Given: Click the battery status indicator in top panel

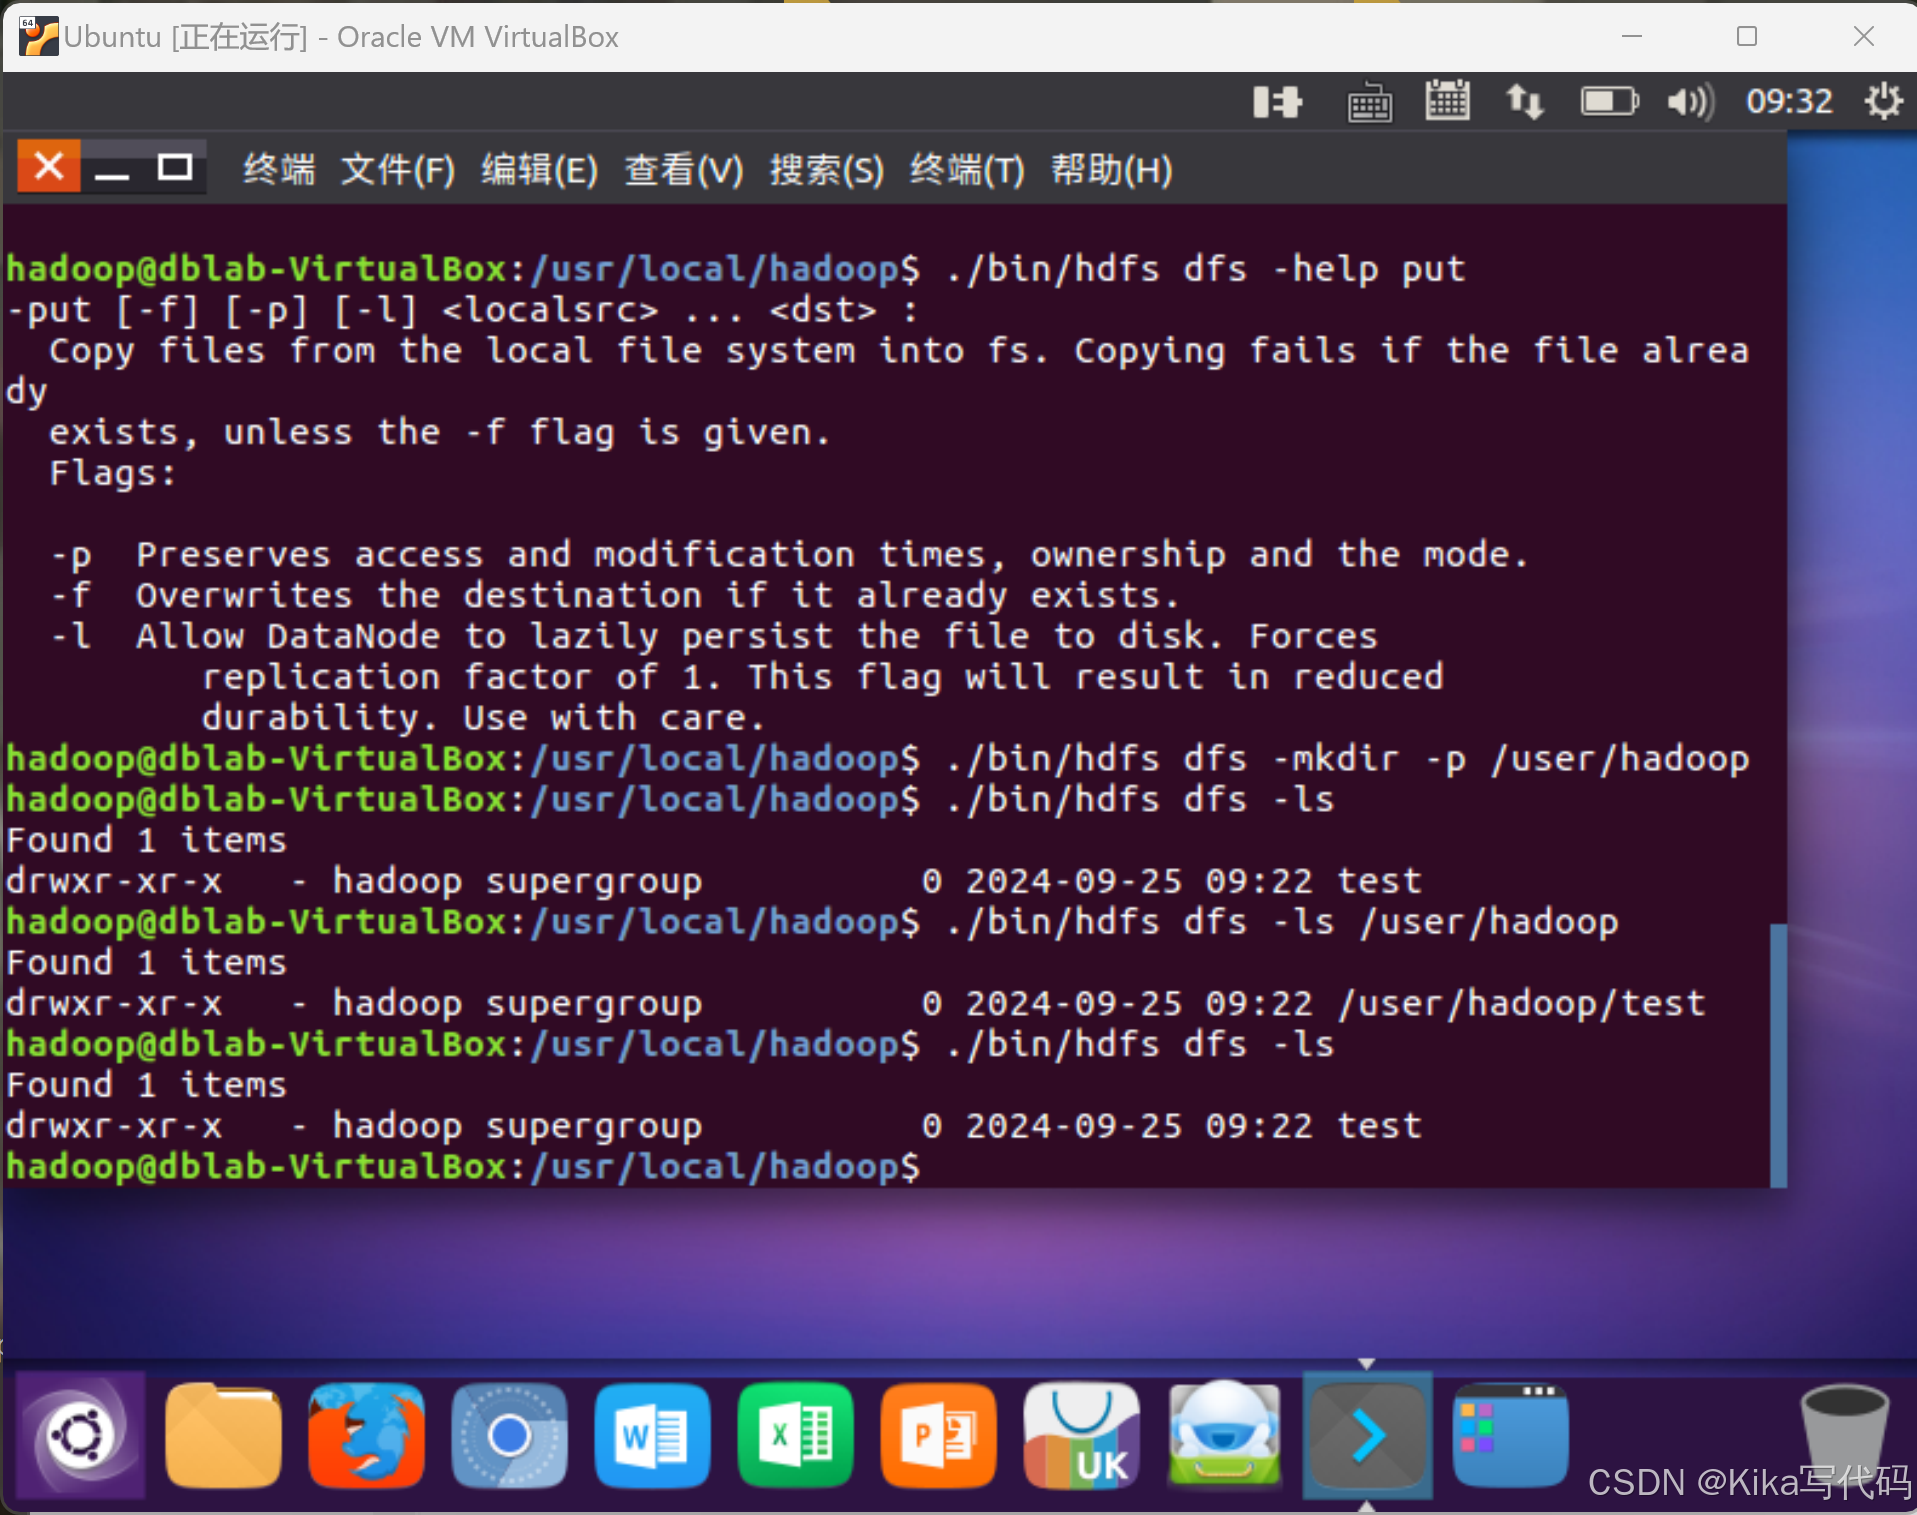Looking at the screenshot, I should pyautogui.click(x=1608, y=101).
